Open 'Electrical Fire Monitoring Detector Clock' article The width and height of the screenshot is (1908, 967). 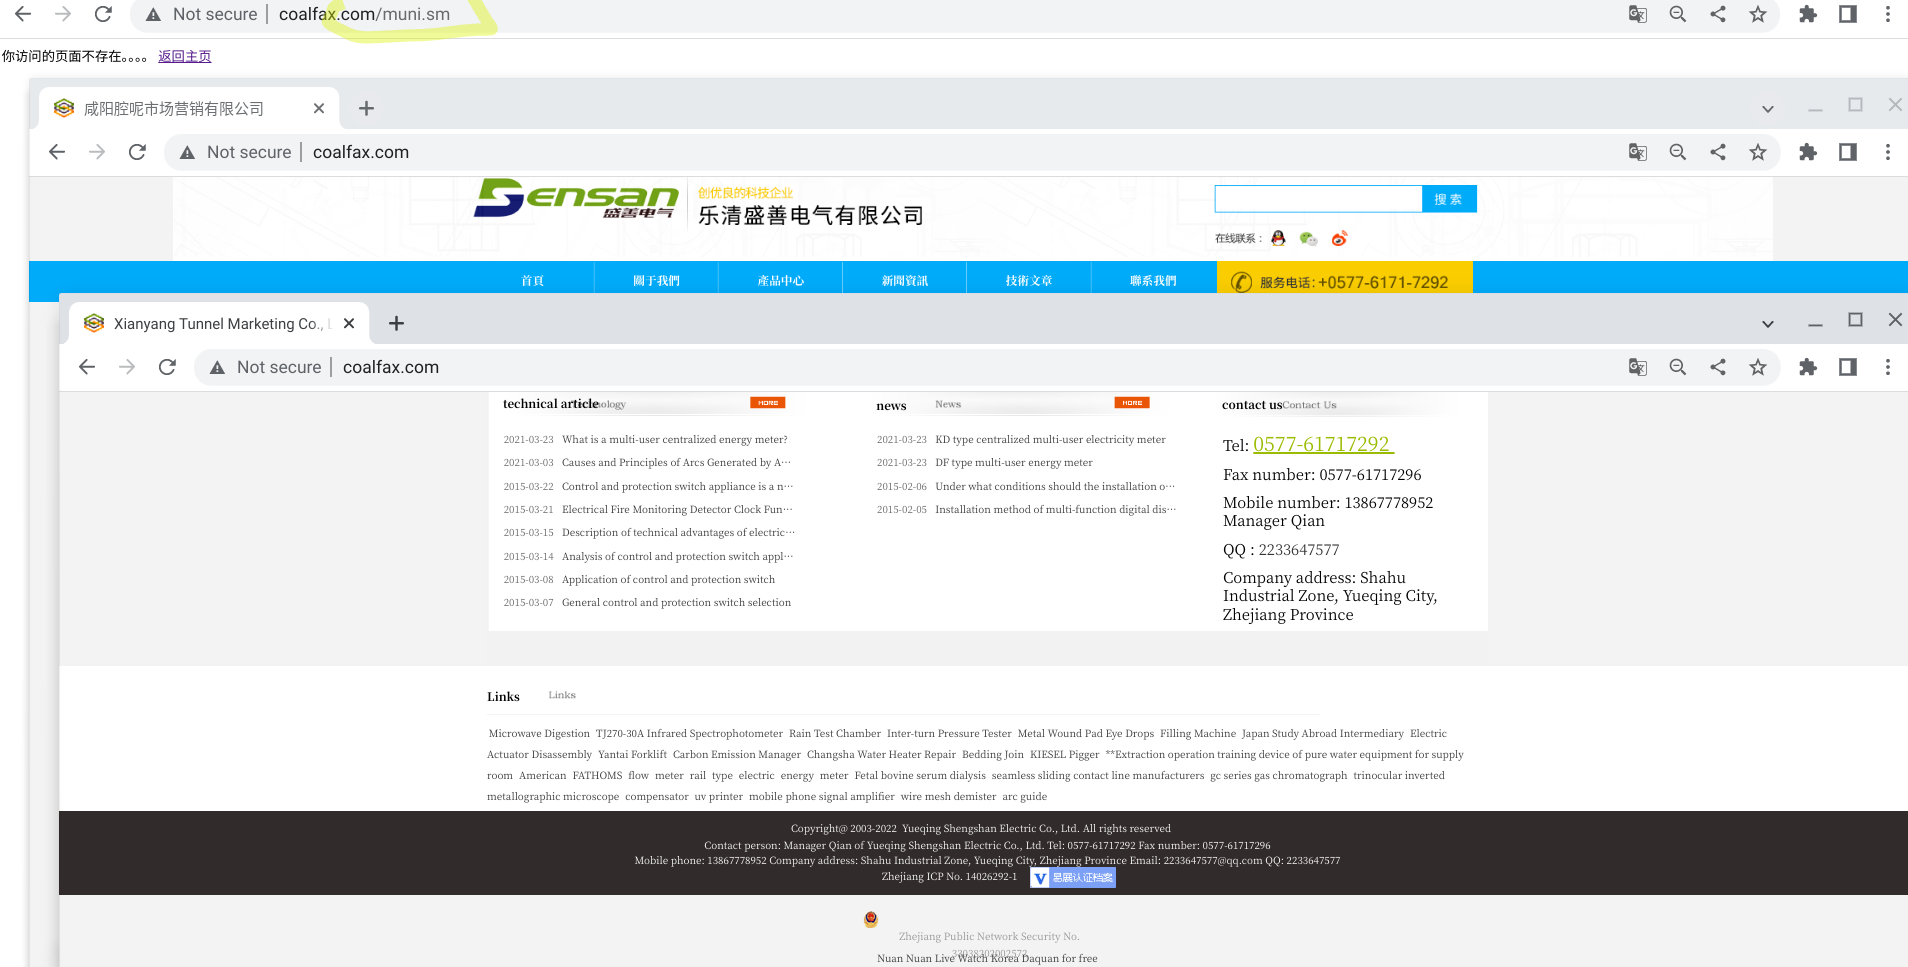pos(678,509)
